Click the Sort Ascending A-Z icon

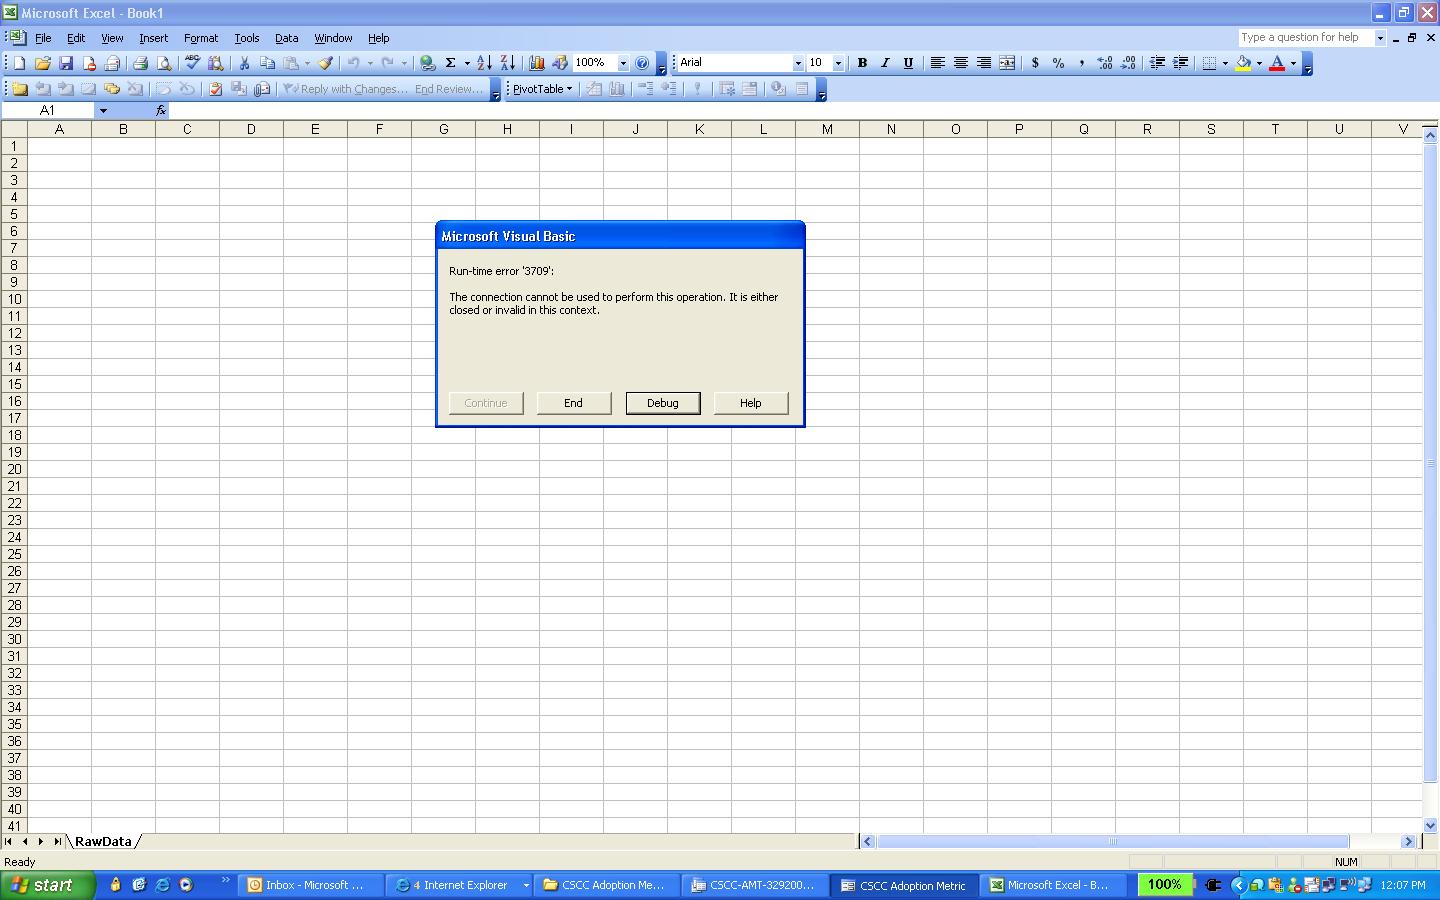pyautogui.click(x=484, y=63)
